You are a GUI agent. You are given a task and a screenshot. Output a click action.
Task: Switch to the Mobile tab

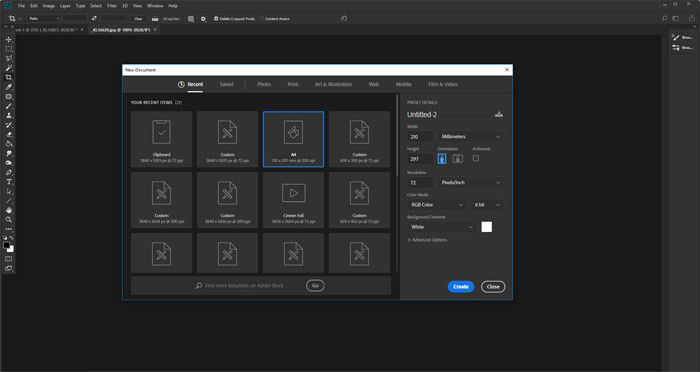click(x=404, y=84)
